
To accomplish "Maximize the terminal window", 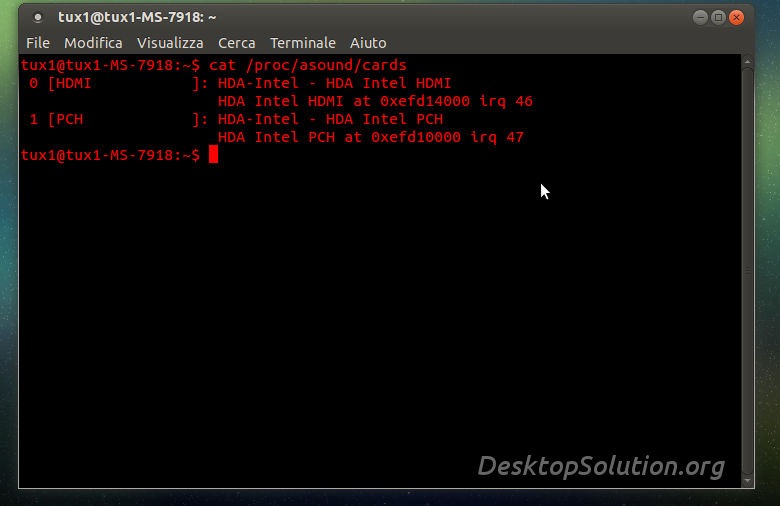I will coord(718,18).
